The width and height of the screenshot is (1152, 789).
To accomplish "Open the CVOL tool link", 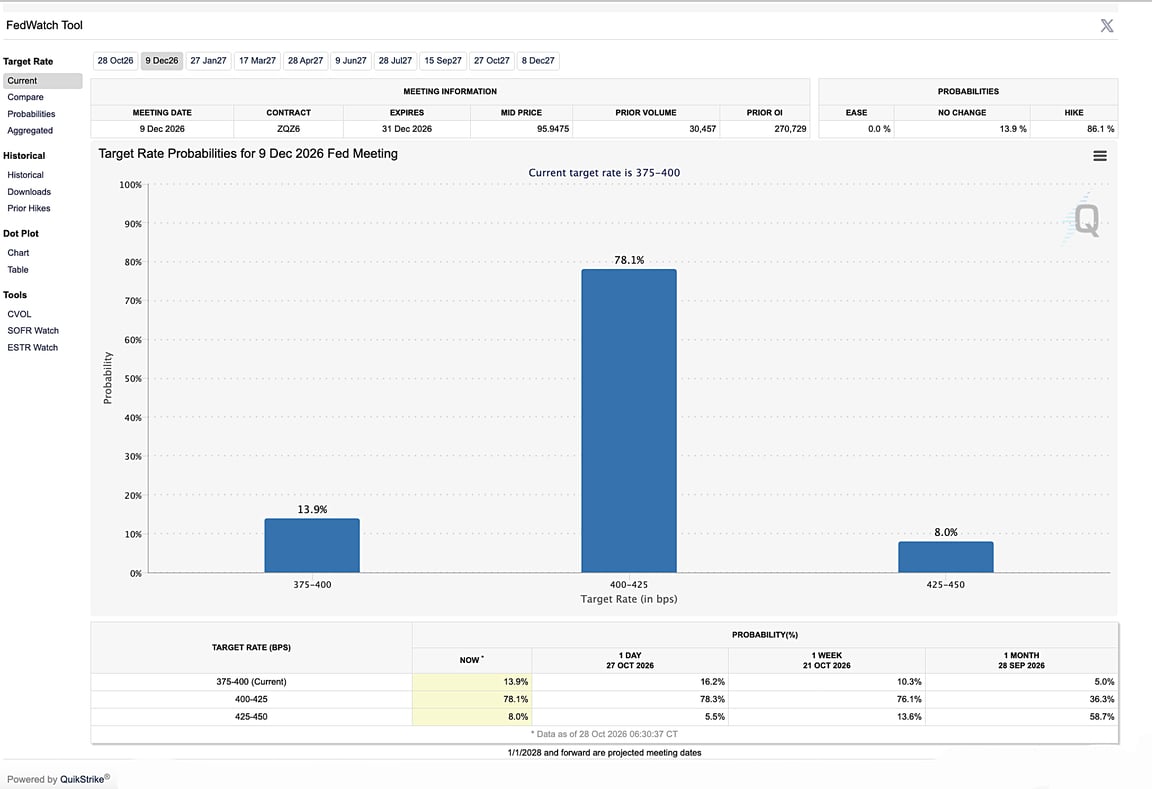I will [19, 314].
